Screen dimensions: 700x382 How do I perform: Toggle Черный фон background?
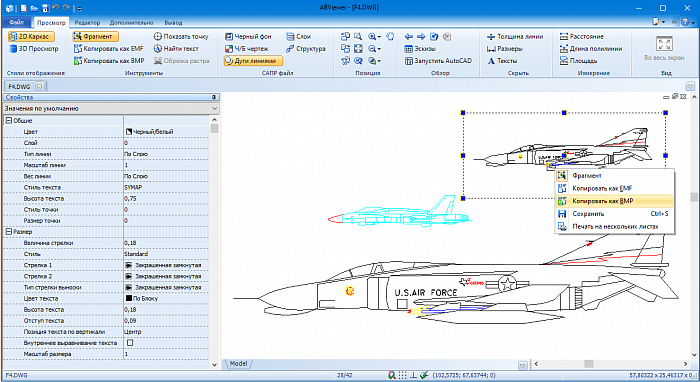(248, 37)
